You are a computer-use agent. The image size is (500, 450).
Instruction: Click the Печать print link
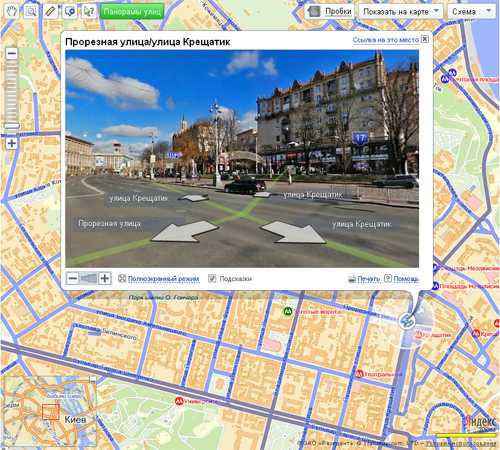368,279
